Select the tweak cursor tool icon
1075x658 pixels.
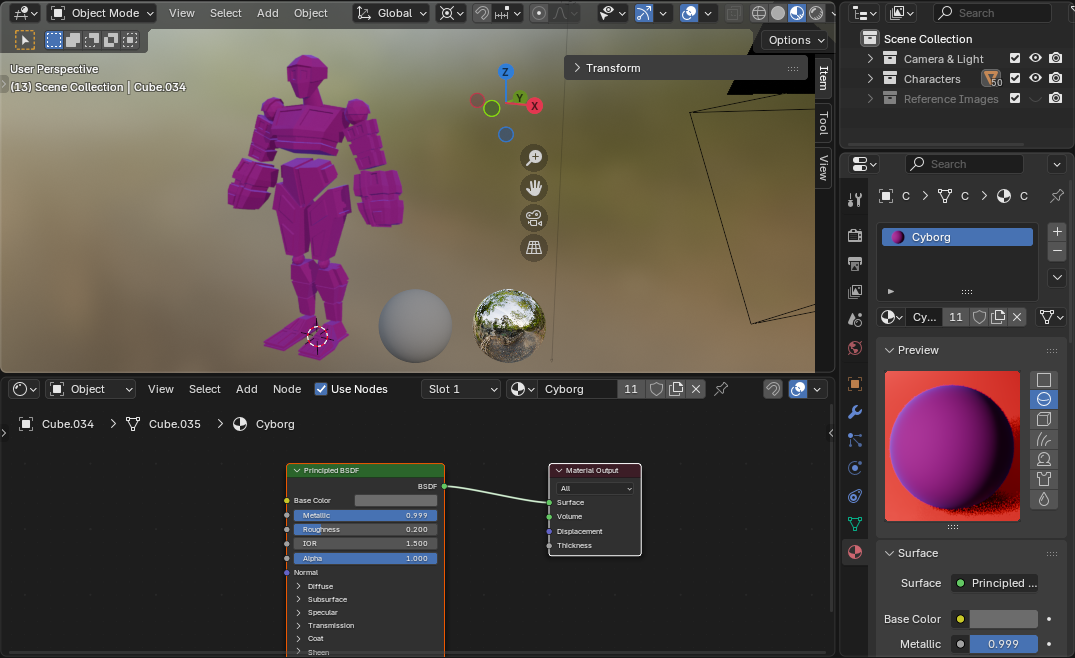(25, 40)
